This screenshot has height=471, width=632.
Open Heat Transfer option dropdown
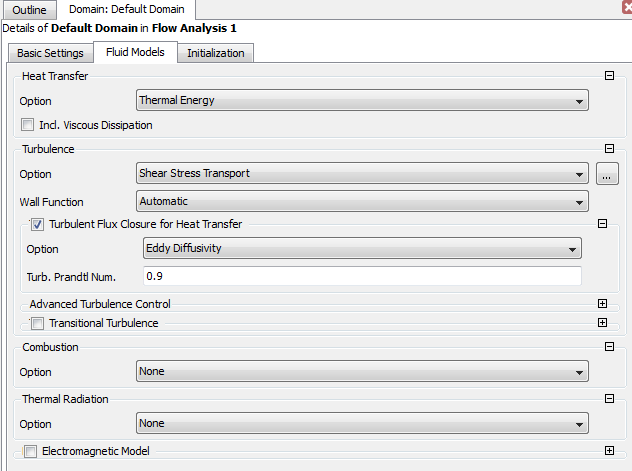coord(362,100)
